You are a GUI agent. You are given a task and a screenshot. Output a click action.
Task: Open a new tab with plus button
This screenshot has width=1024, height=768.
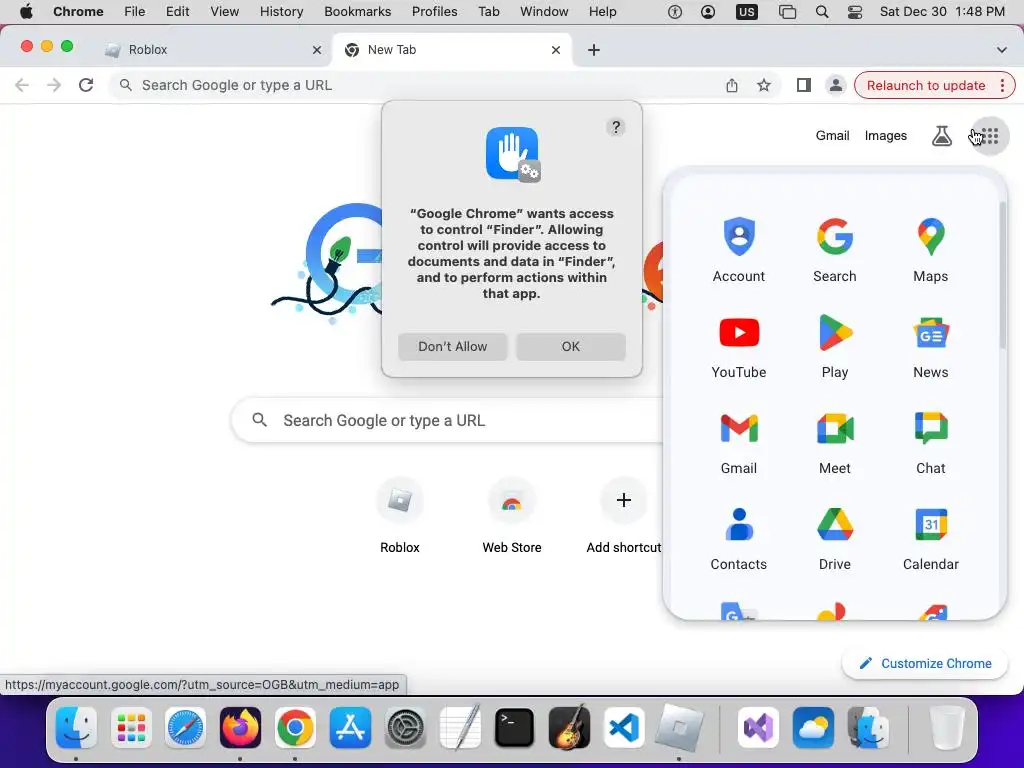pyautogui.click(x=594, y=50)
